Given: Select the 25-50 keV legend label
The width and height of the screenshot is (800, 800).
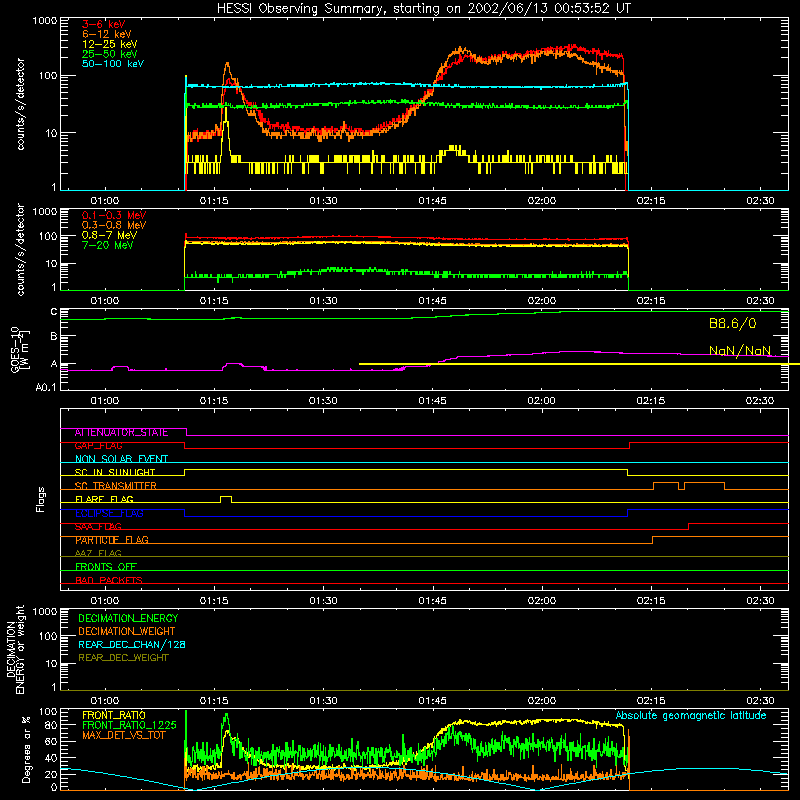Looking at the screenshot, I should click(110, 54).
